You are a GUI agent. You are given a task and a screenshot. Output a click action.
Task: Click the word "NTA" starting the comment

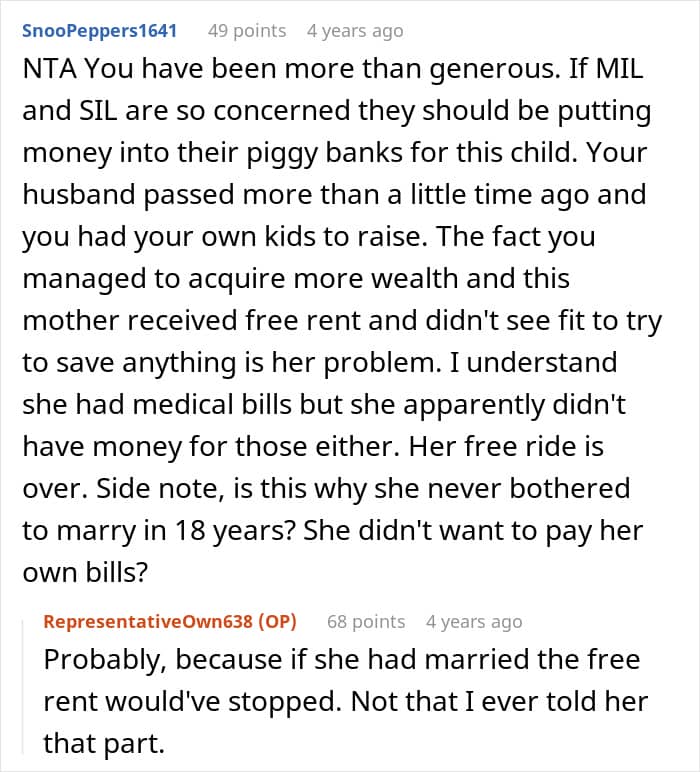coord(49,68)
